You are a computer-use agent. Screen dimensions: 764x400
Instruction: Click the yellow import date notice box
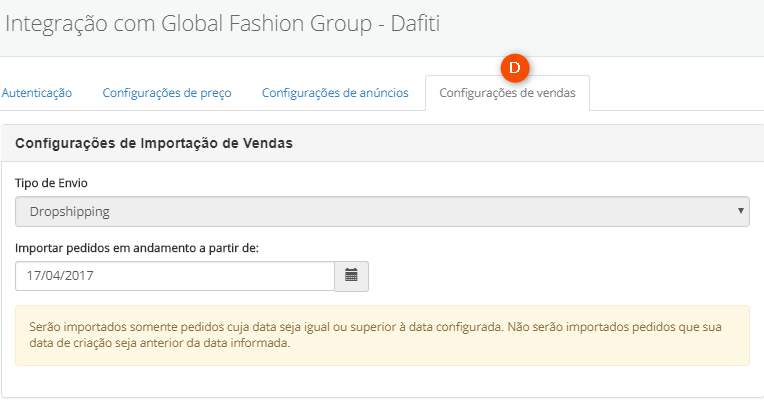[x=382, y=335]
